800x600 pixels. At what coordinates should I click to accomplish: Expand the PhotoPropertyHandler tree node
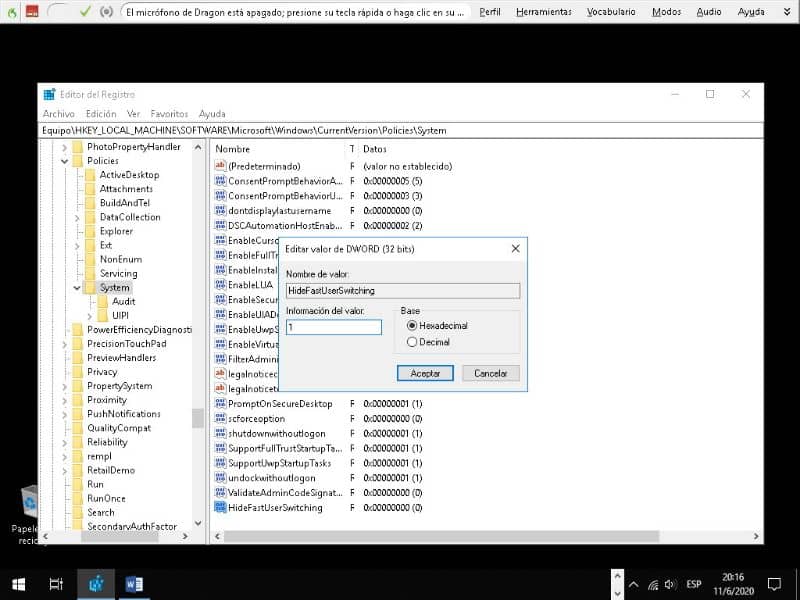point(64,147)
